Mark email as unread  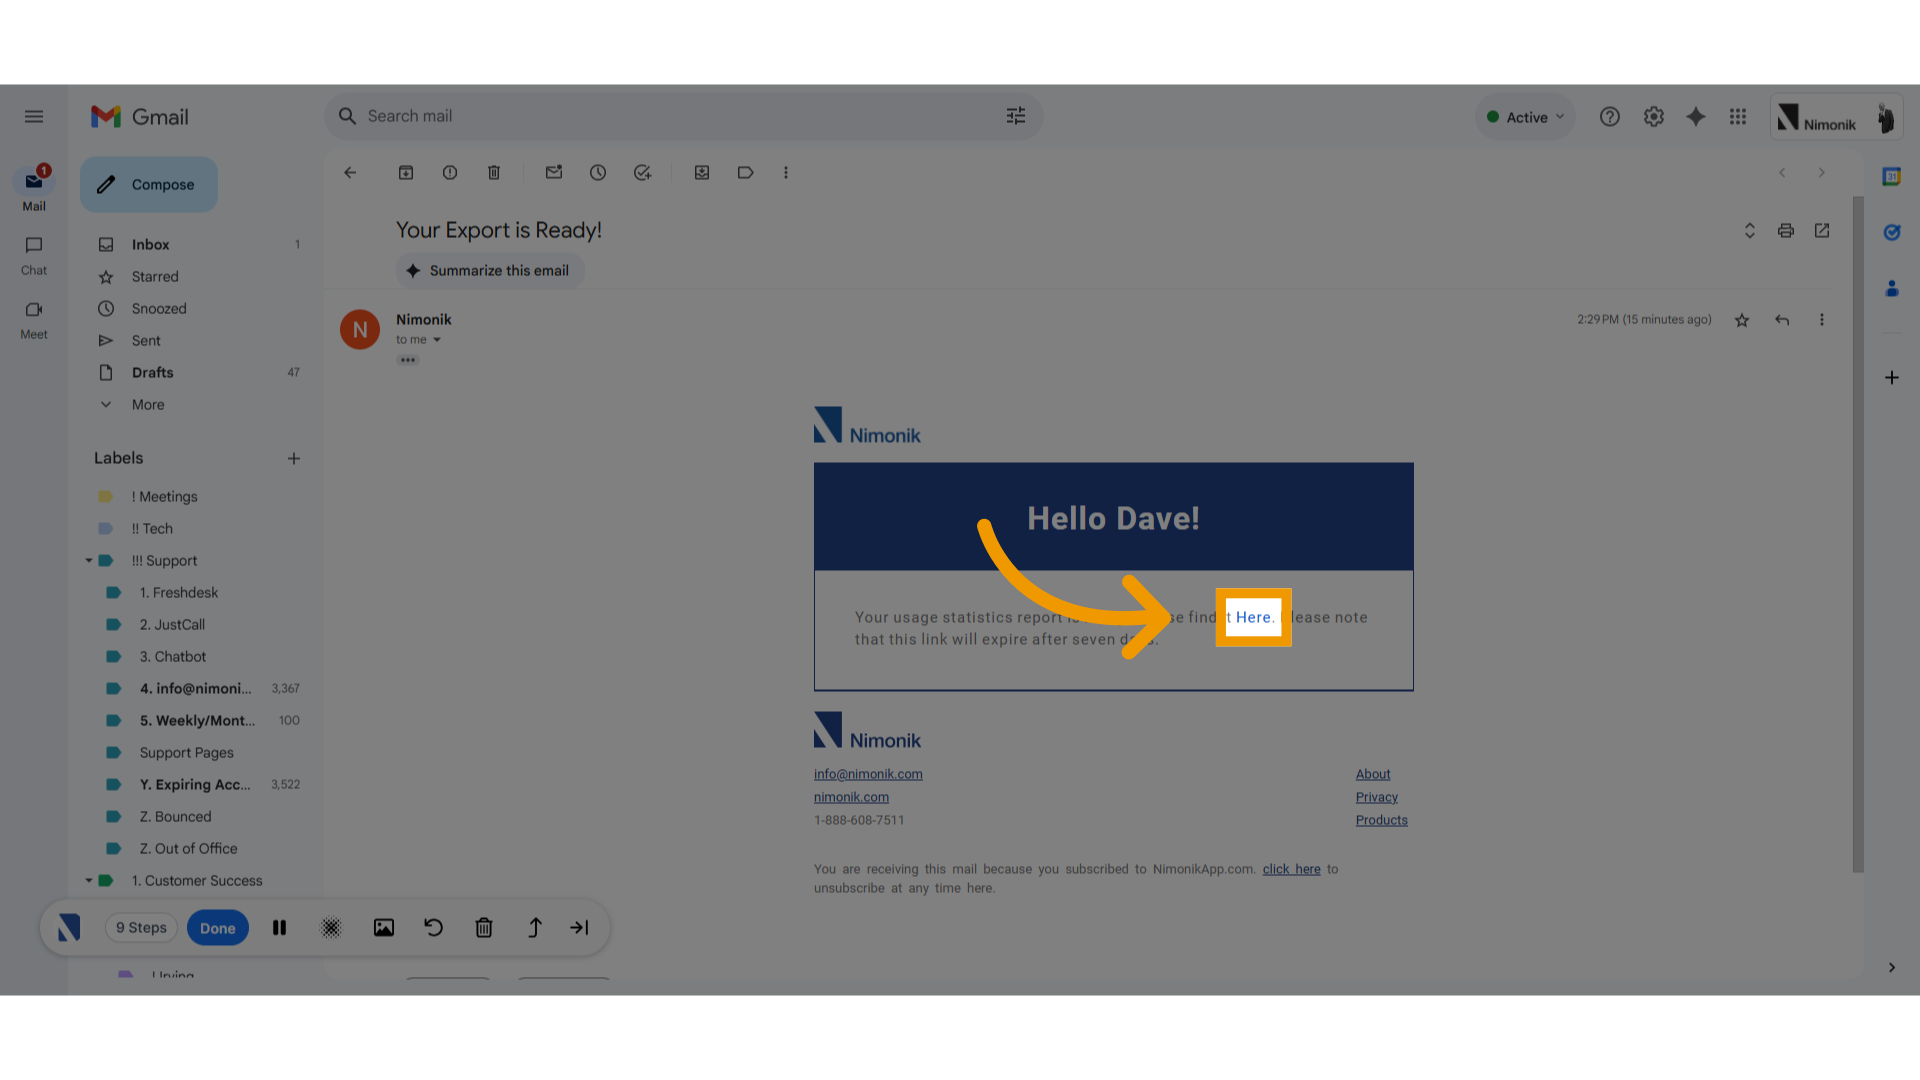coord(554,173)
